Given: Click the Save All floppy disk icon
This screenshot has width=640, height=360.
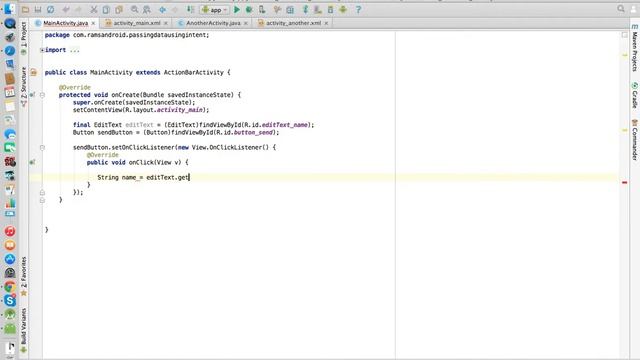Looking at the screenshot, I should pos(38,9).
